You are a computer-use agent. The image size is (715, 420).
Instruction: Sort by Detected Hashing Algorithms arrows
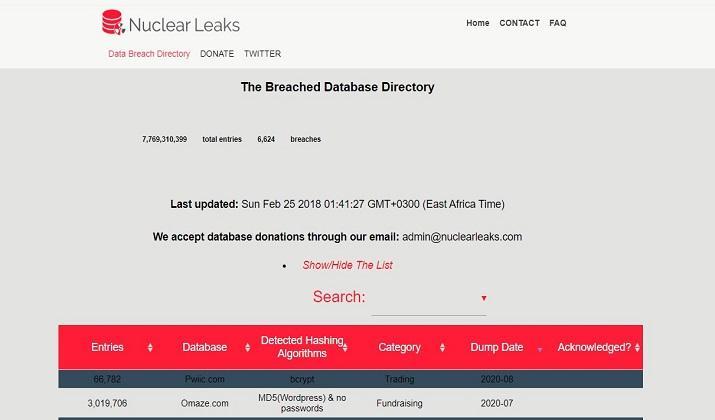tap(345, 347)
